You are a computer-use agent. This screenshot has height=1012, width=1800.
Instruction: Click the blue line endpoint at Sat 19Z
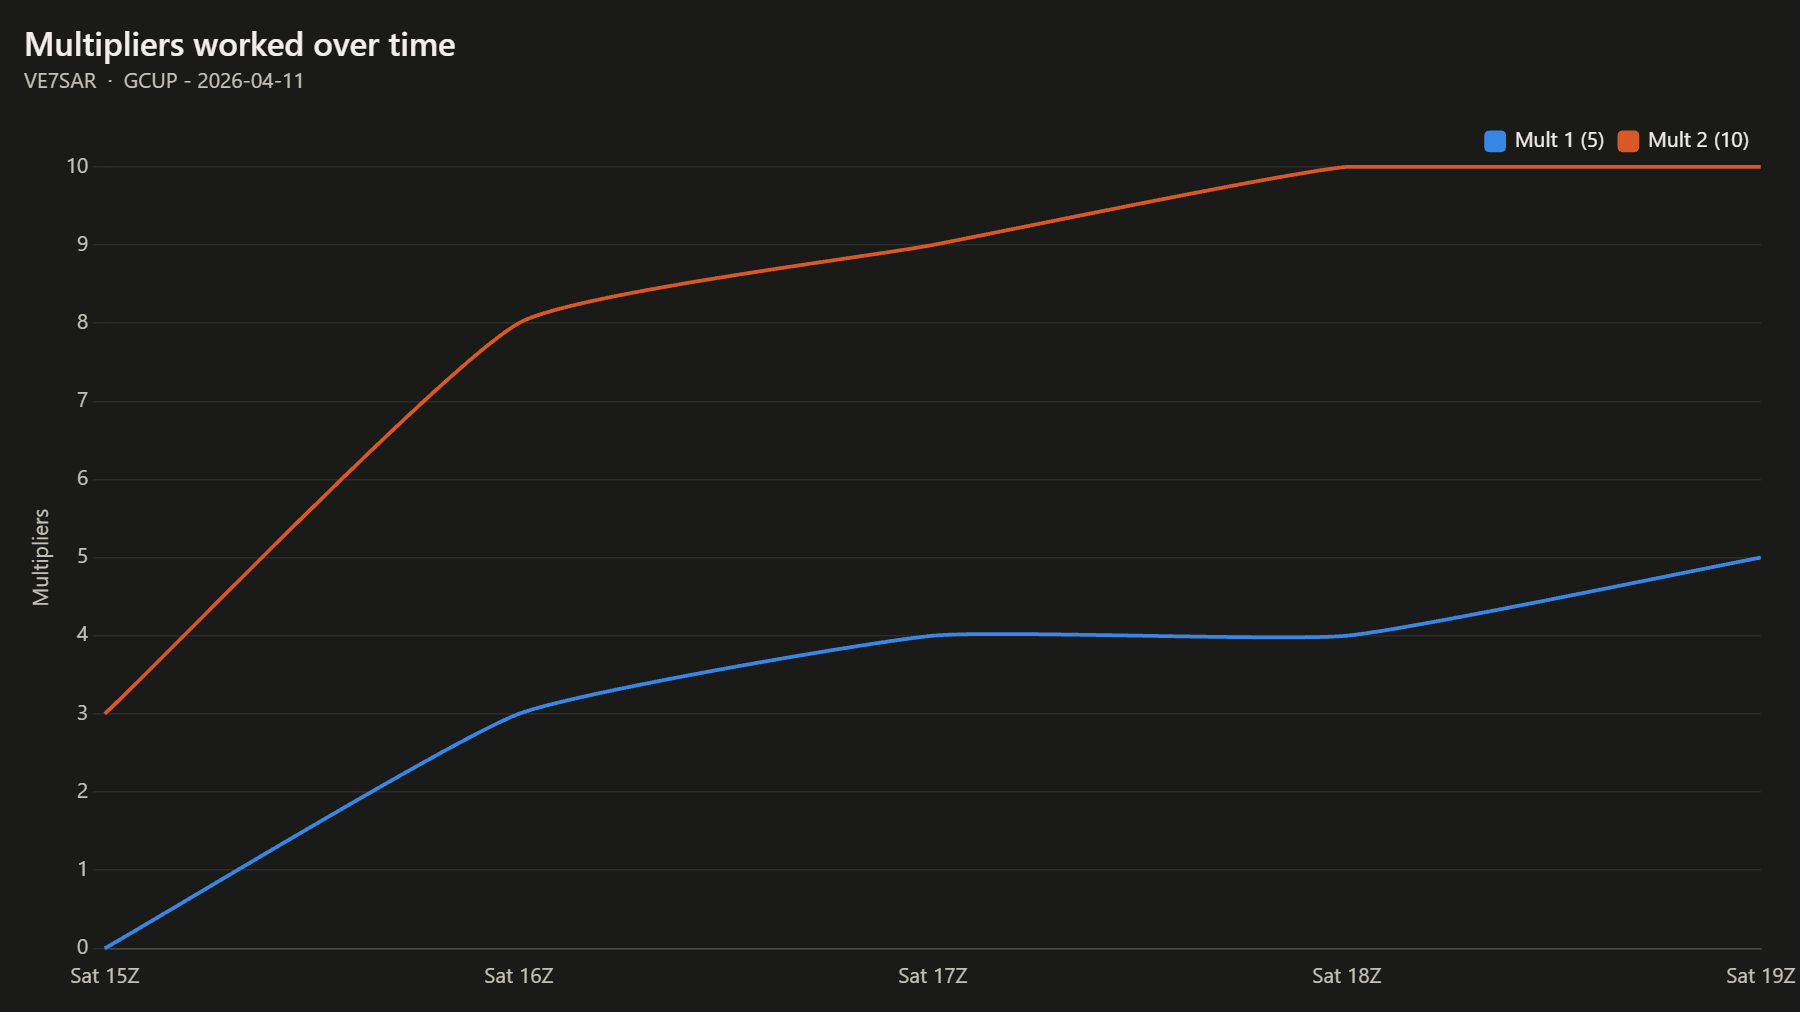point(1760,557)
